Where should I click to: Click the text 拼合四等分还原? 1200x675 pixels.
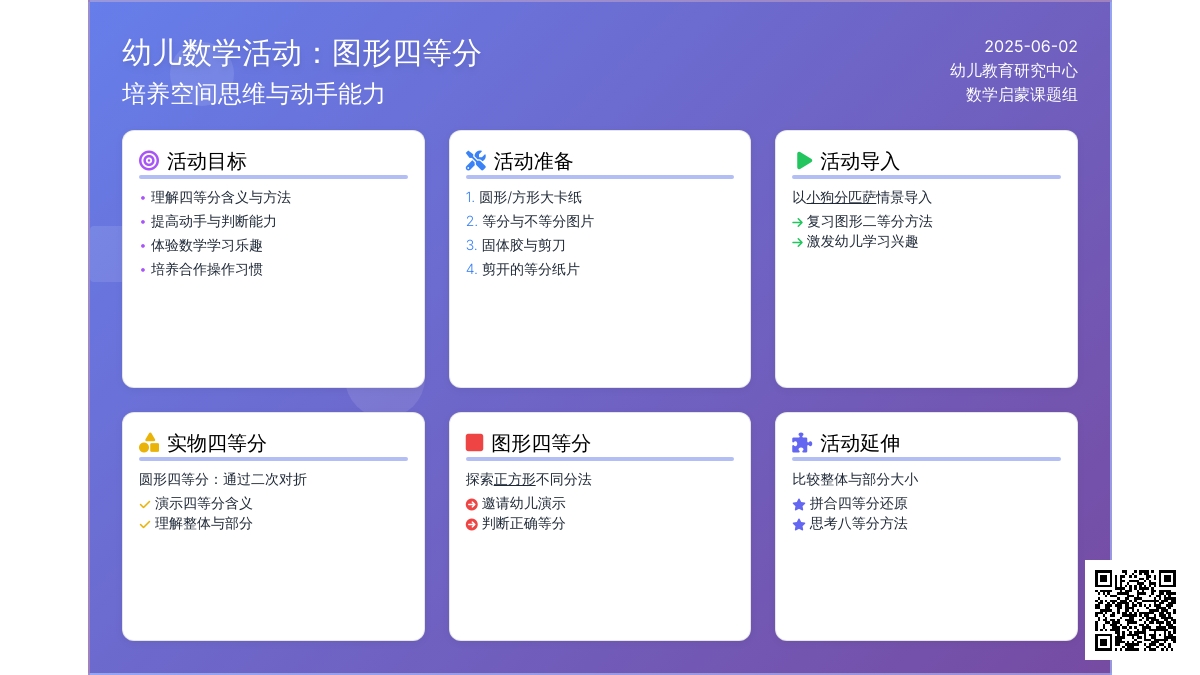click(x=859, y=504)
